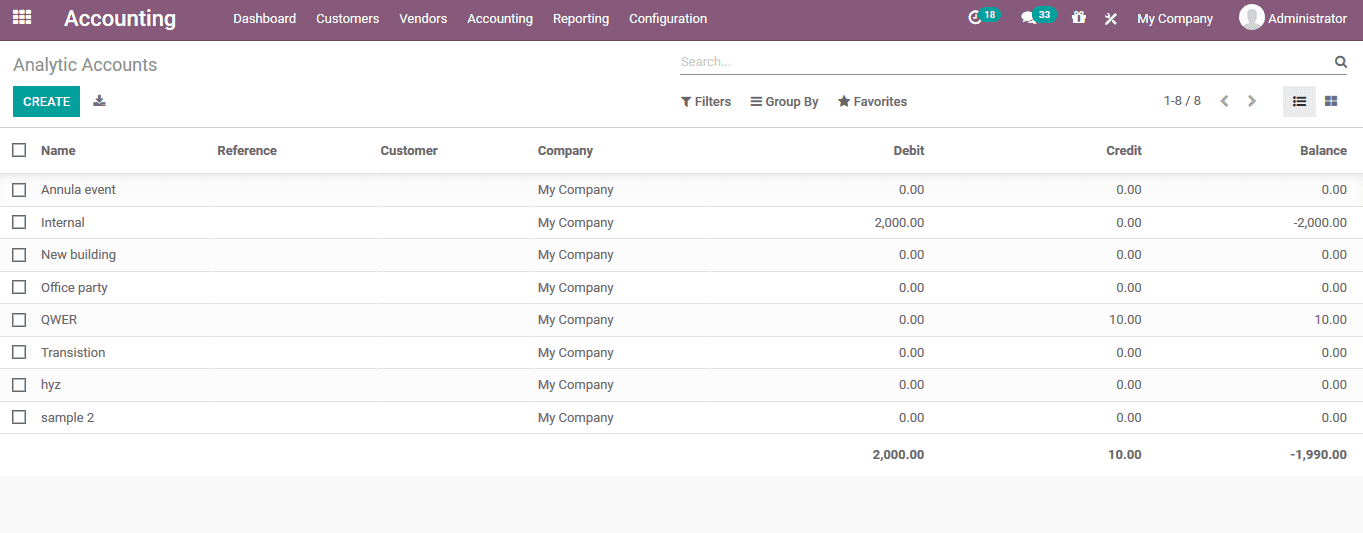Screen dimensions: 1363x533
Task: Check the box for the Internal account
Action: [x=19, y=222]
